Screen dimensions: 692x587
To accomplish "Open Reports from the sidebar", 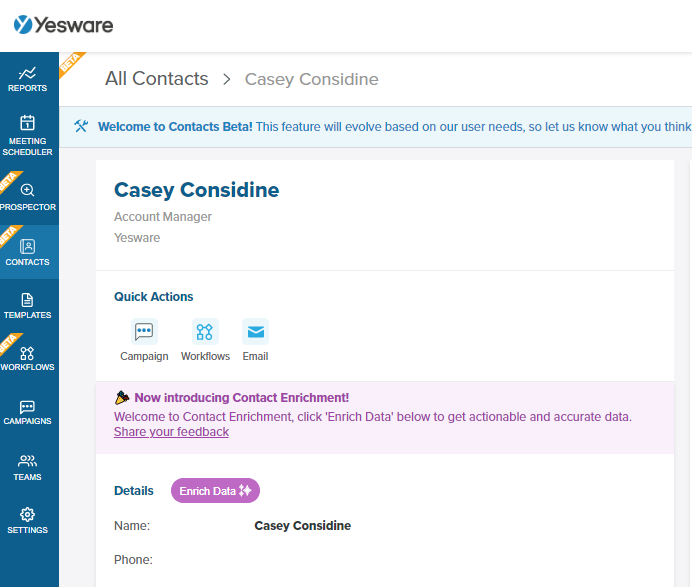I will coord(27,79).
